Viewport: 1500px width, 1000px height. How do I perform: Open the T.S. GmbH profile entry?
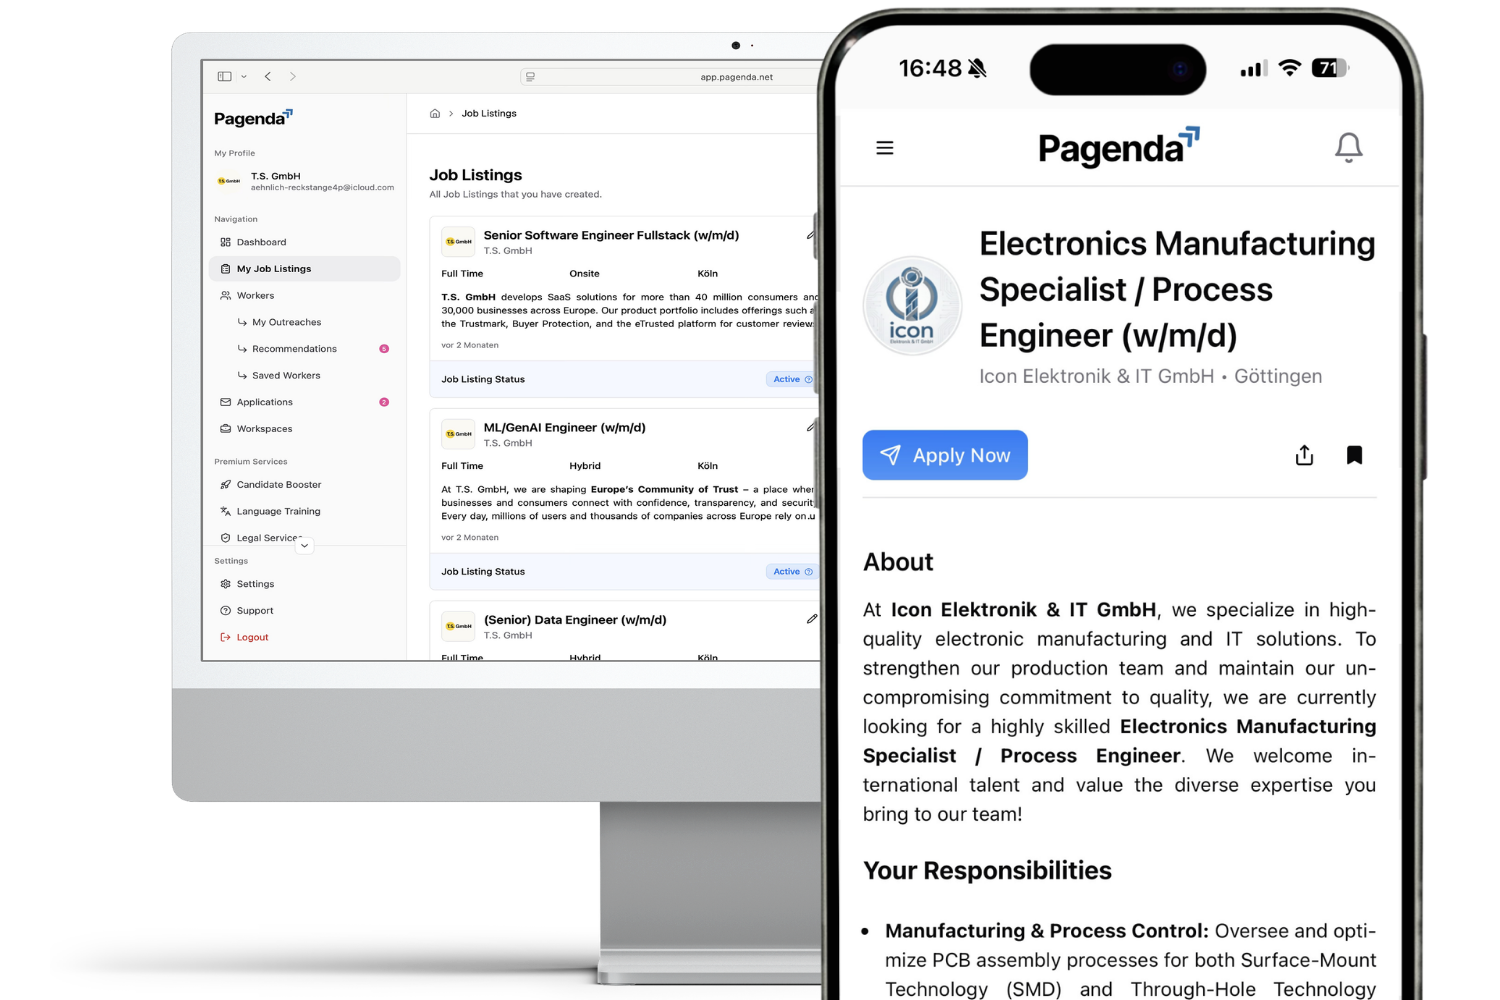305,181
